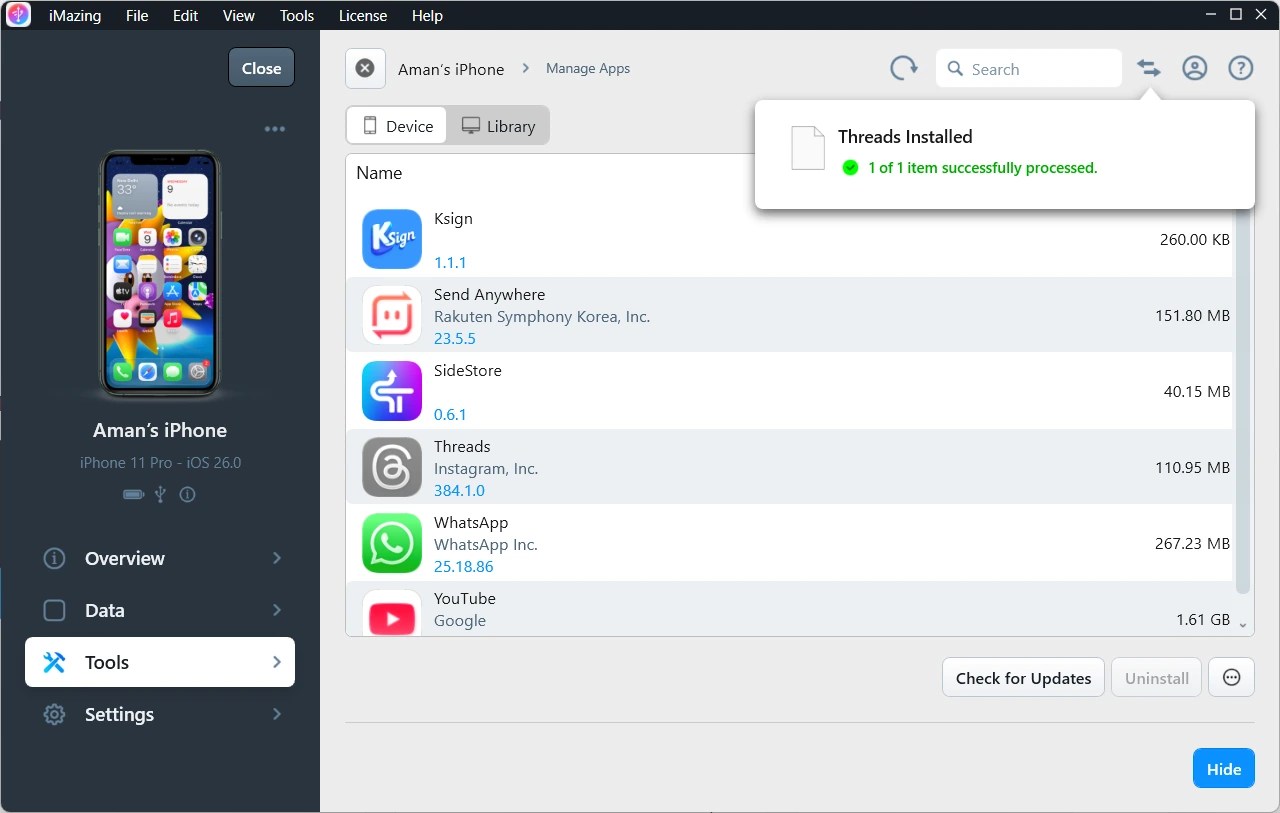1280x813 pixels.
Task: Click into the Search field
Action: click(1029, 69)
